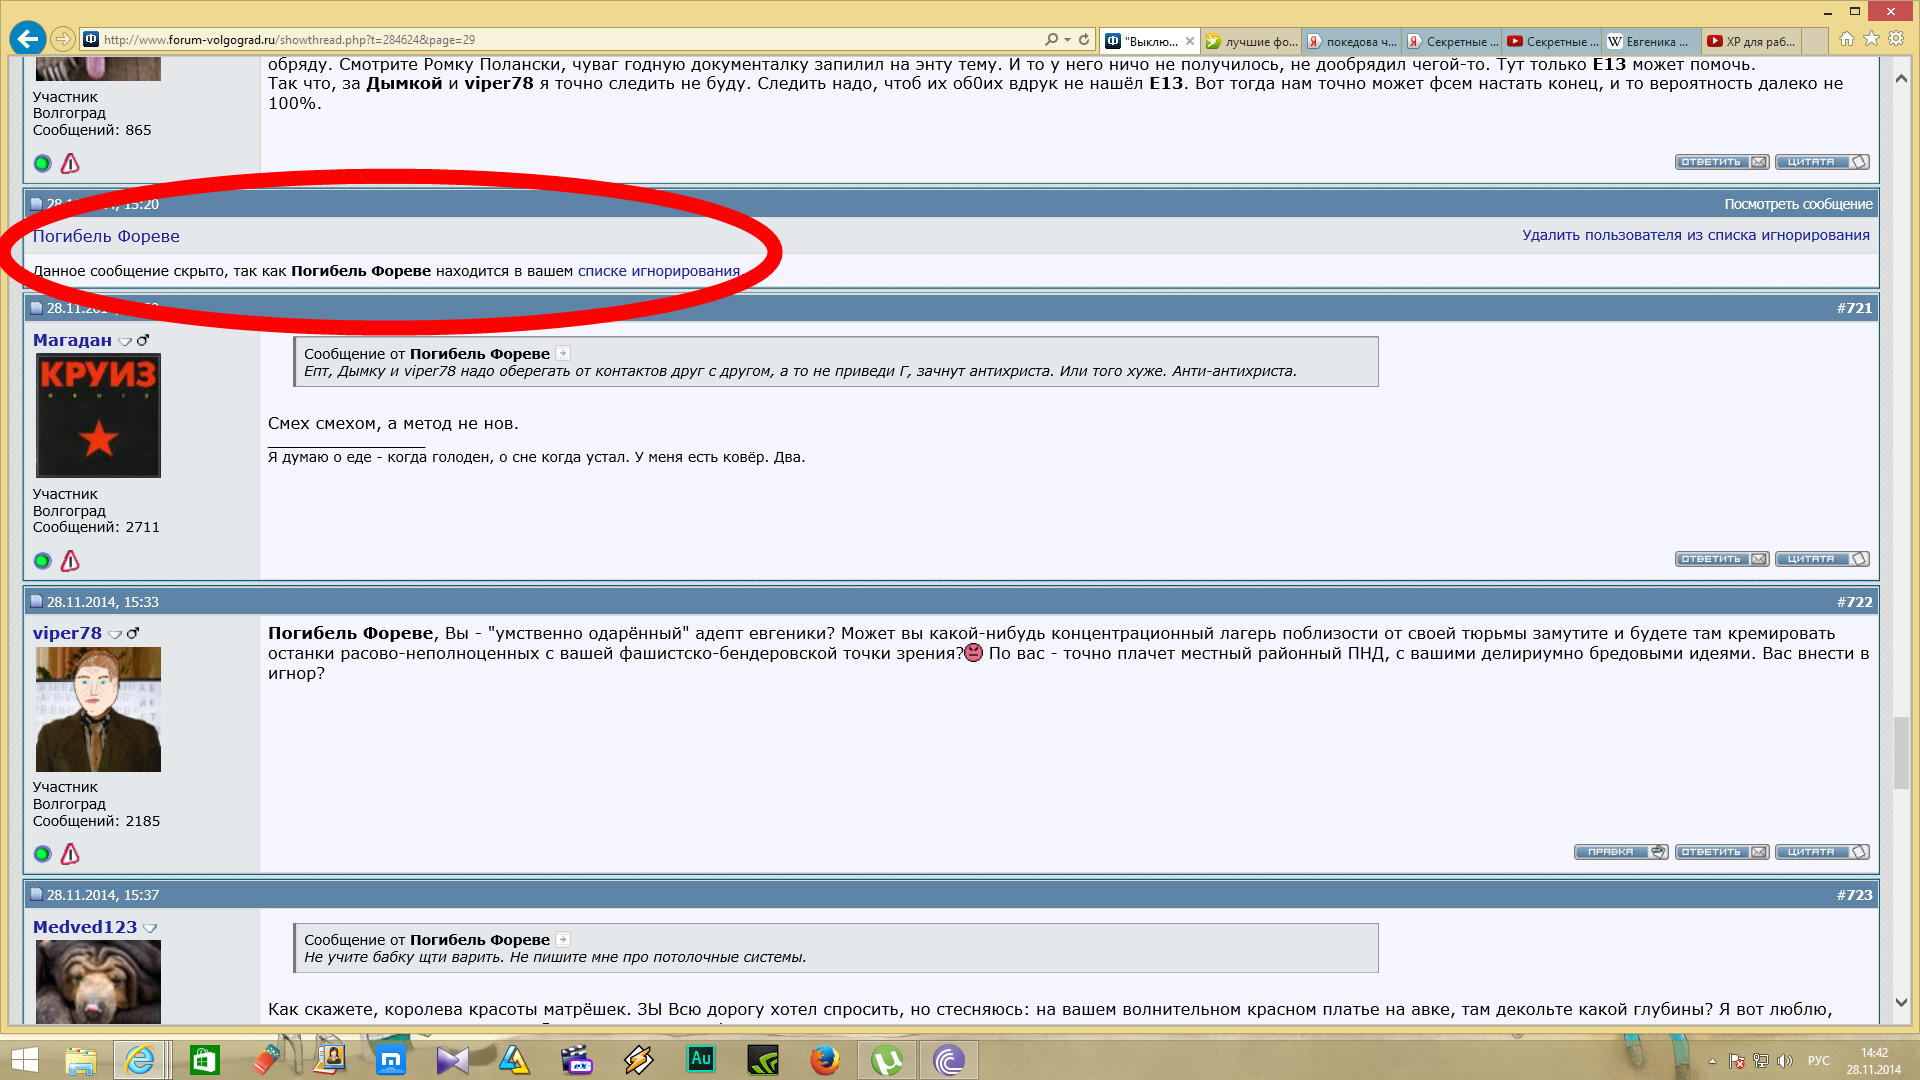The height and width of the screenshot is (1080, 1920).
Task: Expand dropdown arrow next to viper78 username
Action: tap(115, 634)
